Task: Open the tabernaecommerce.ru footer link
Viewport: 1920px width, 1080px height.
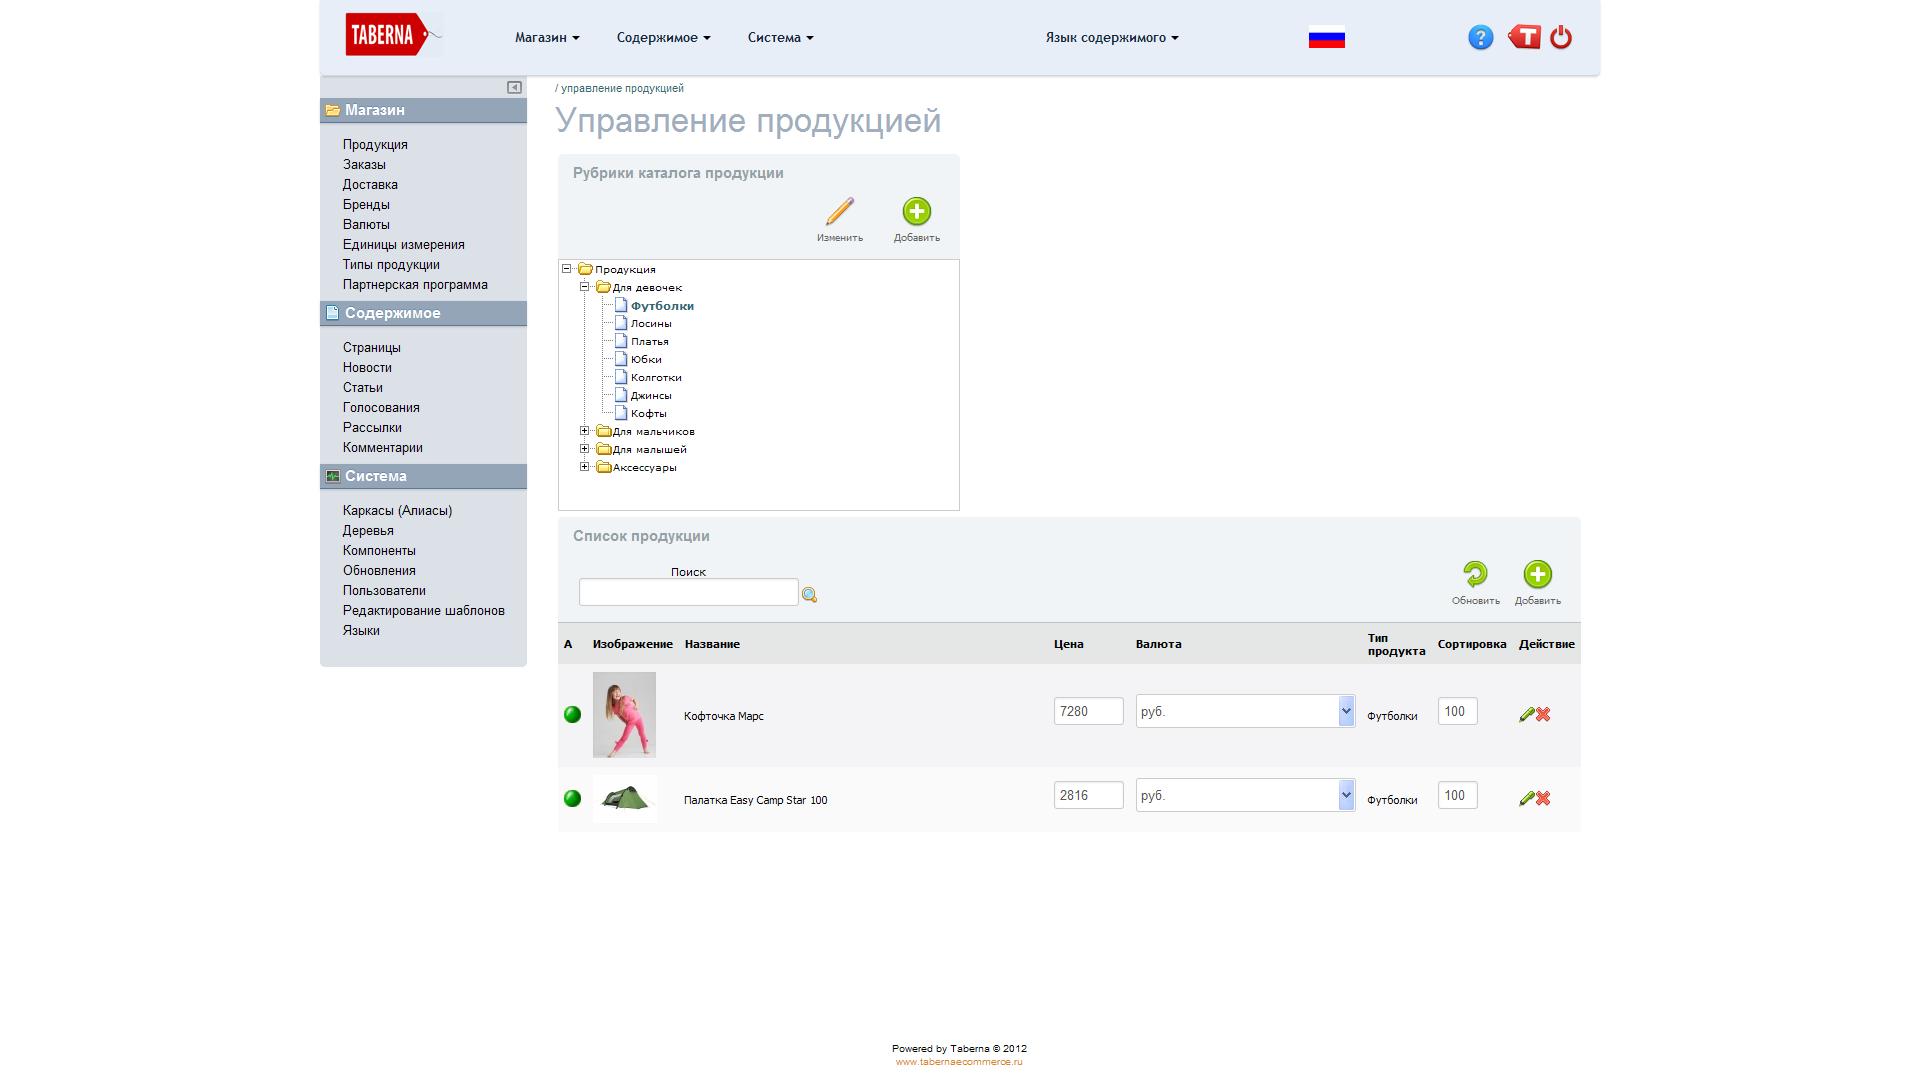Action: (958, 1062)
